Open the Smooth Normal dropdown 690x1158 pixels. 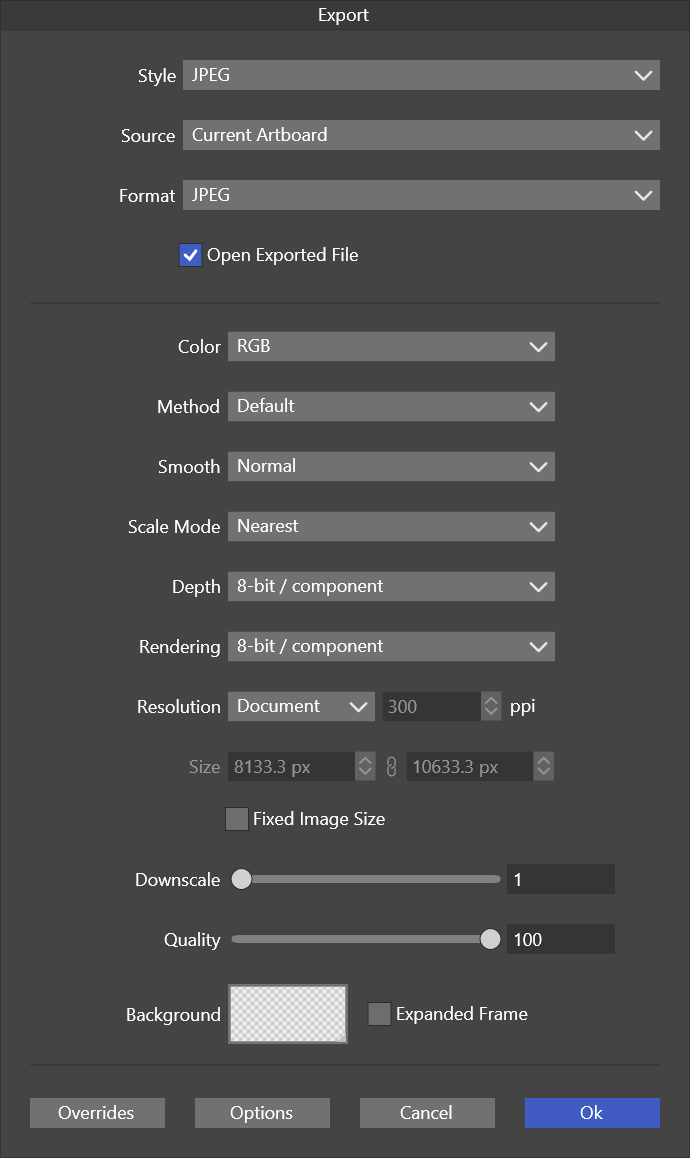391,466
